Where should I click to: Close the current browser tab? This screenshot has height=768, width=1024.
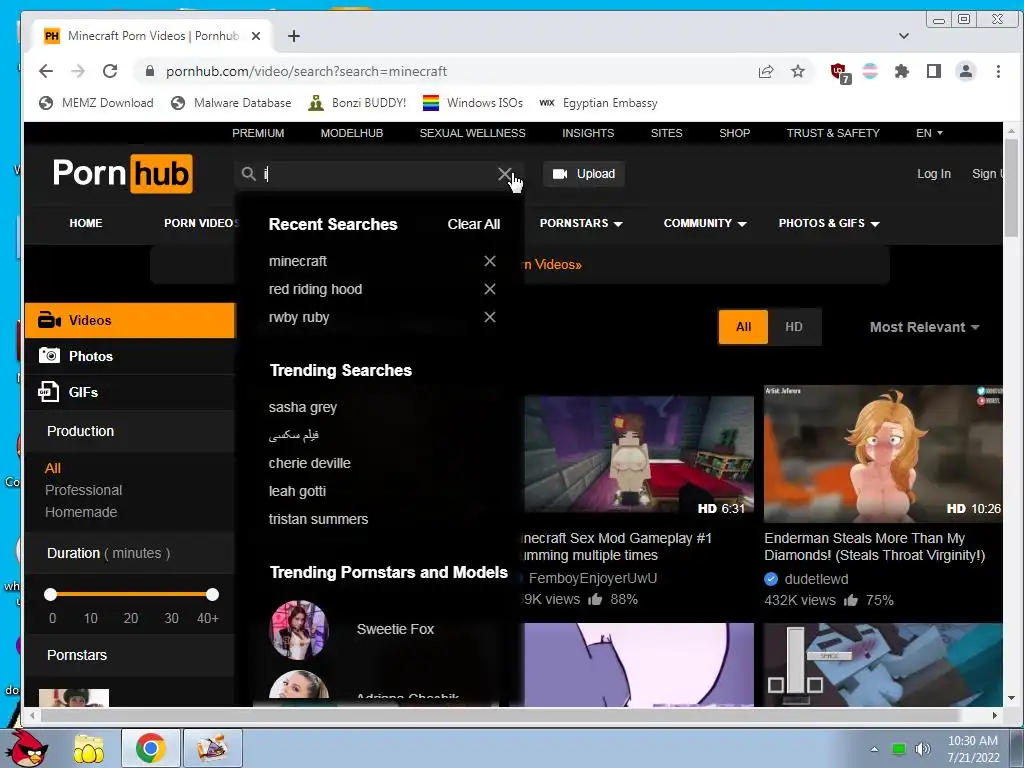256,36
